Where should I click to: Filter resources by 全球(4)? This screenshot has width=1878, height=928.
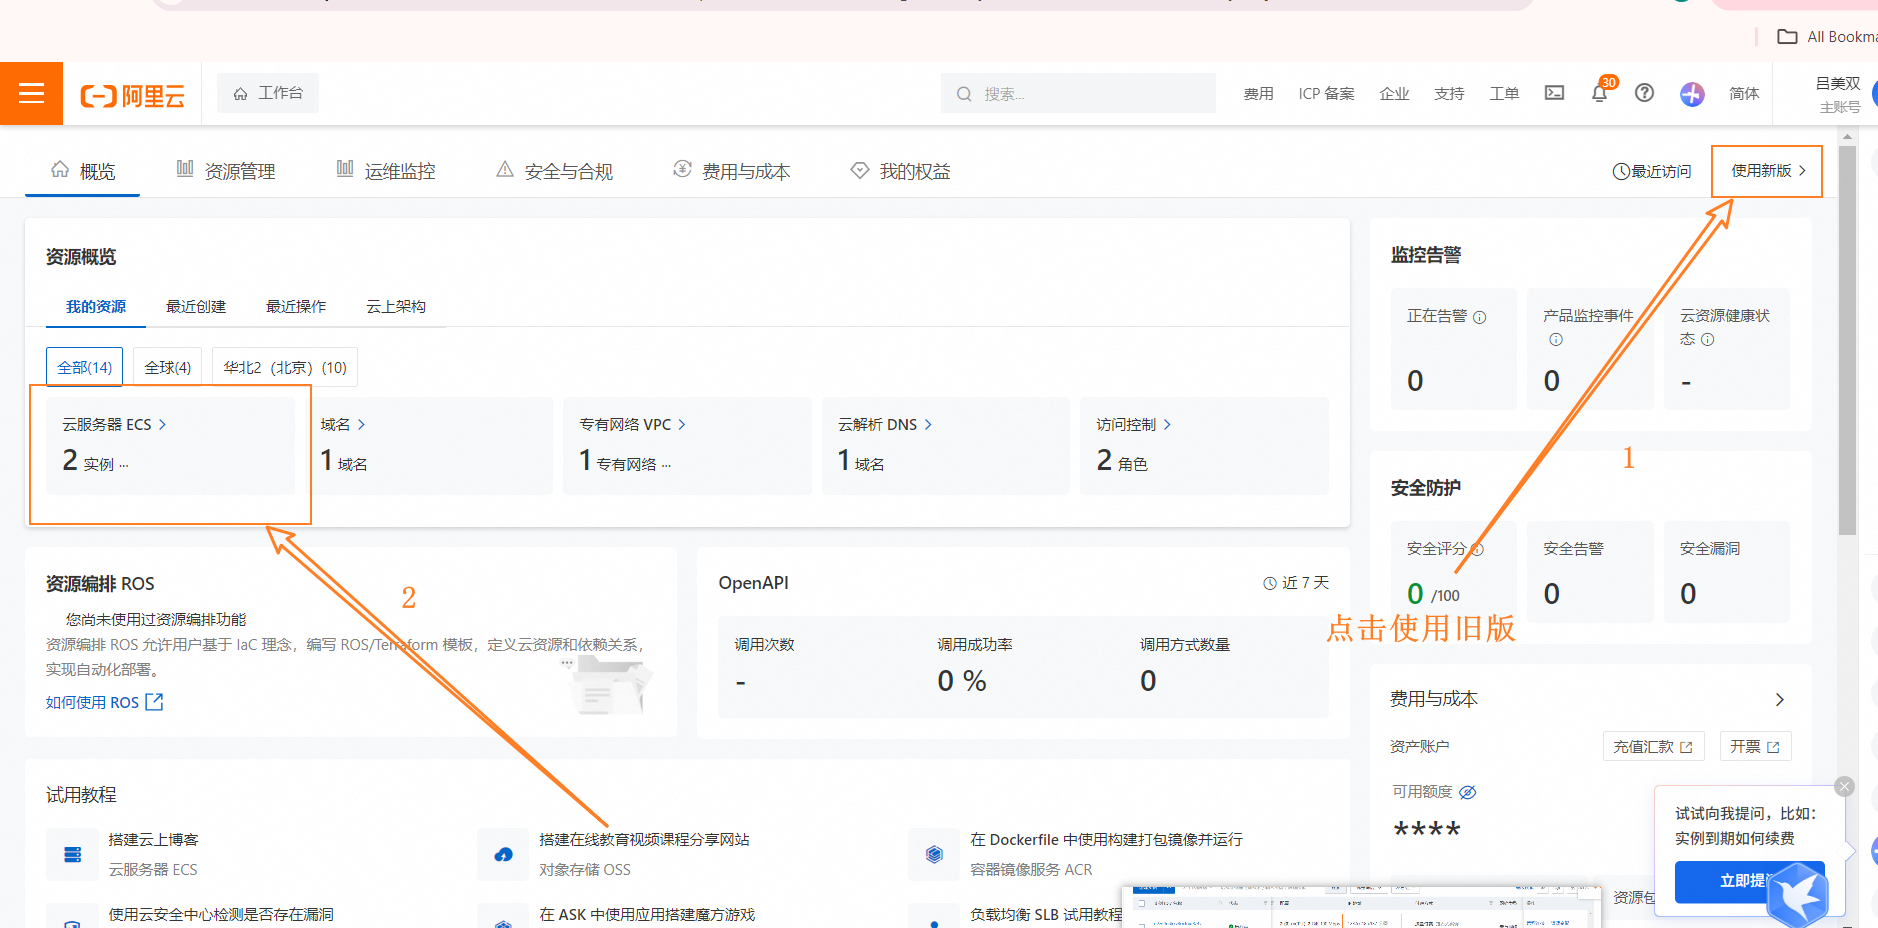(x=168, y=367)
